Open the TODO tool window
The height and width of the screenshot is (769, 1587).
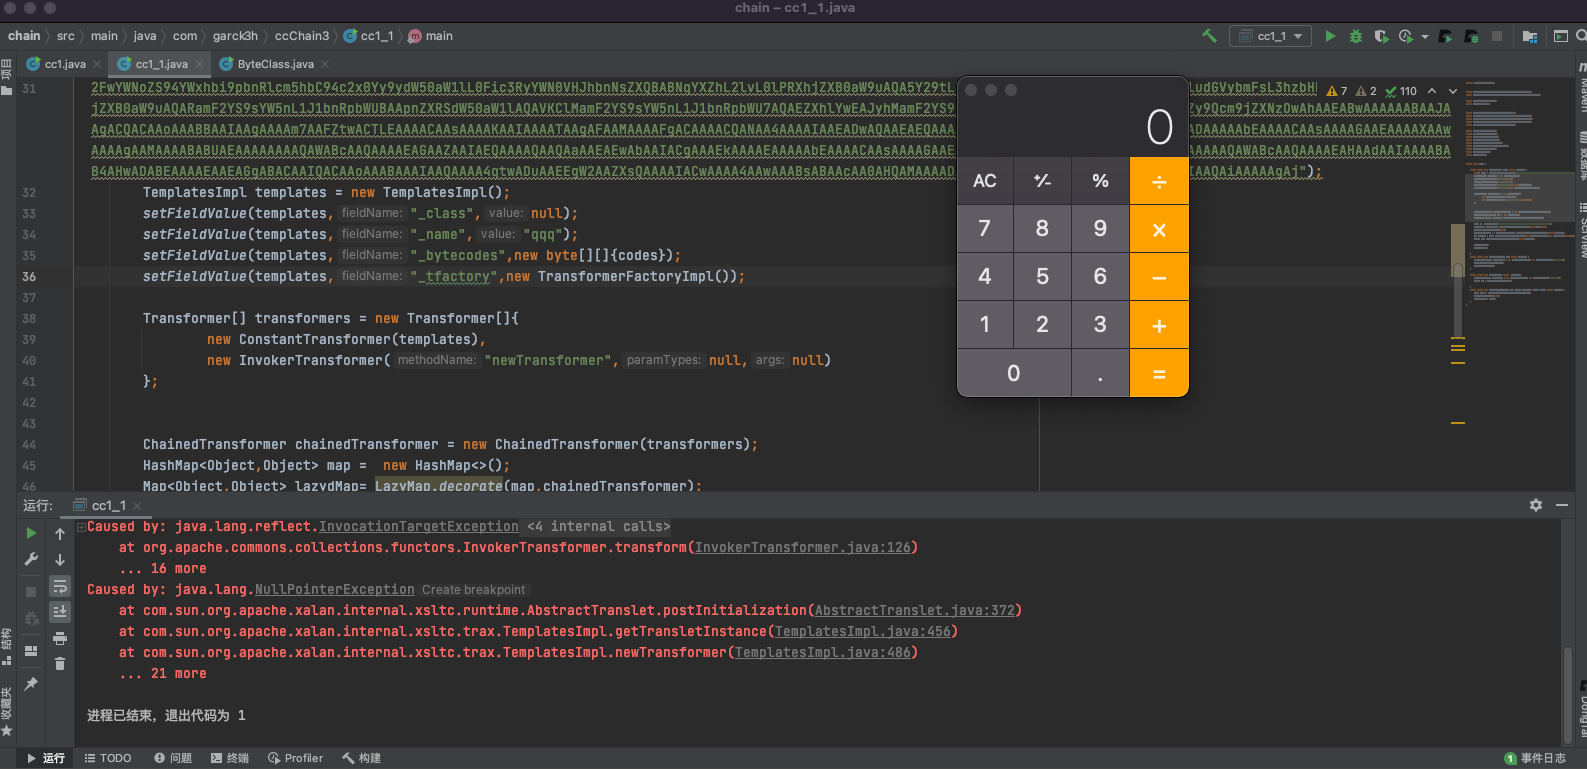[x=108, y=758]
